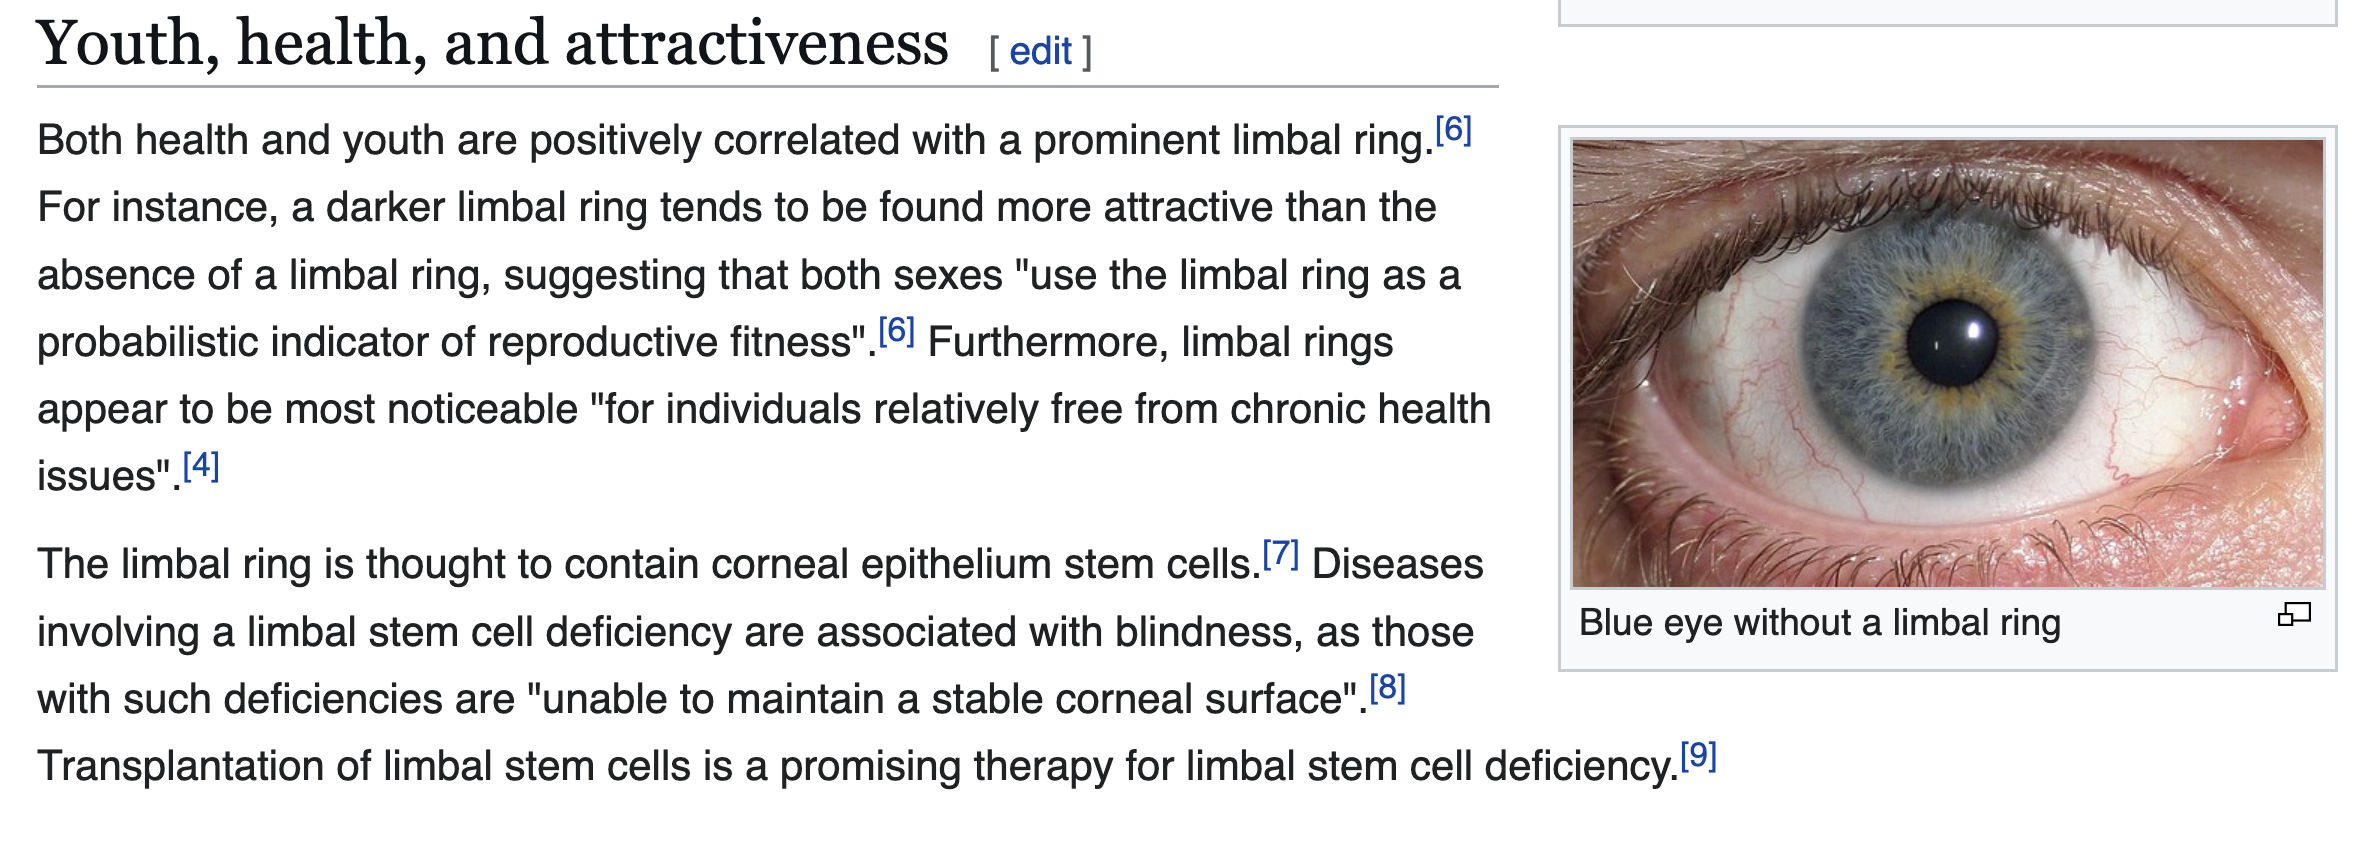Click the enlarge icon beside the image caption
Screen dimensions: 2358x854
tap(2293, 615)
